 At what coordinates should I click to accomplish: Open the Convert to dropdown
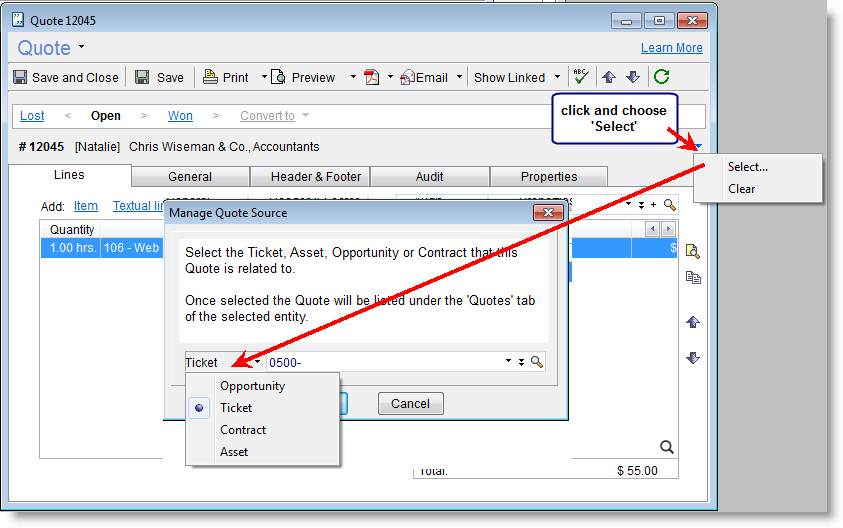pyautogui.click(x=274, y=116)
